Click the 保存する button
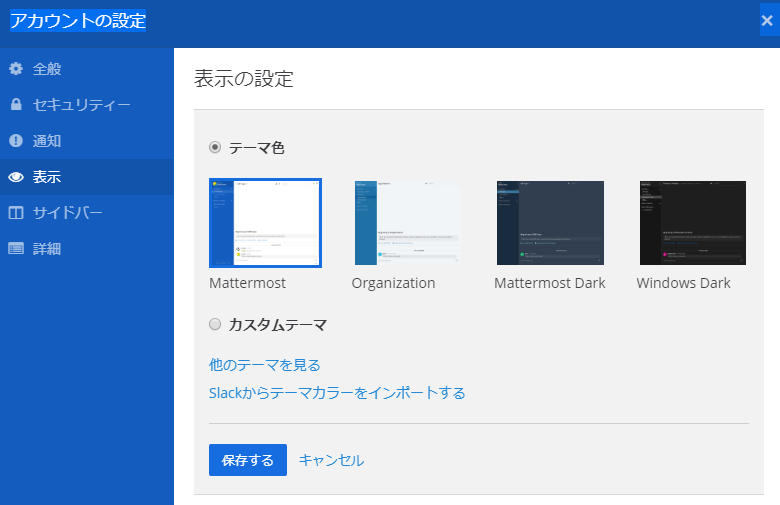 248,460
